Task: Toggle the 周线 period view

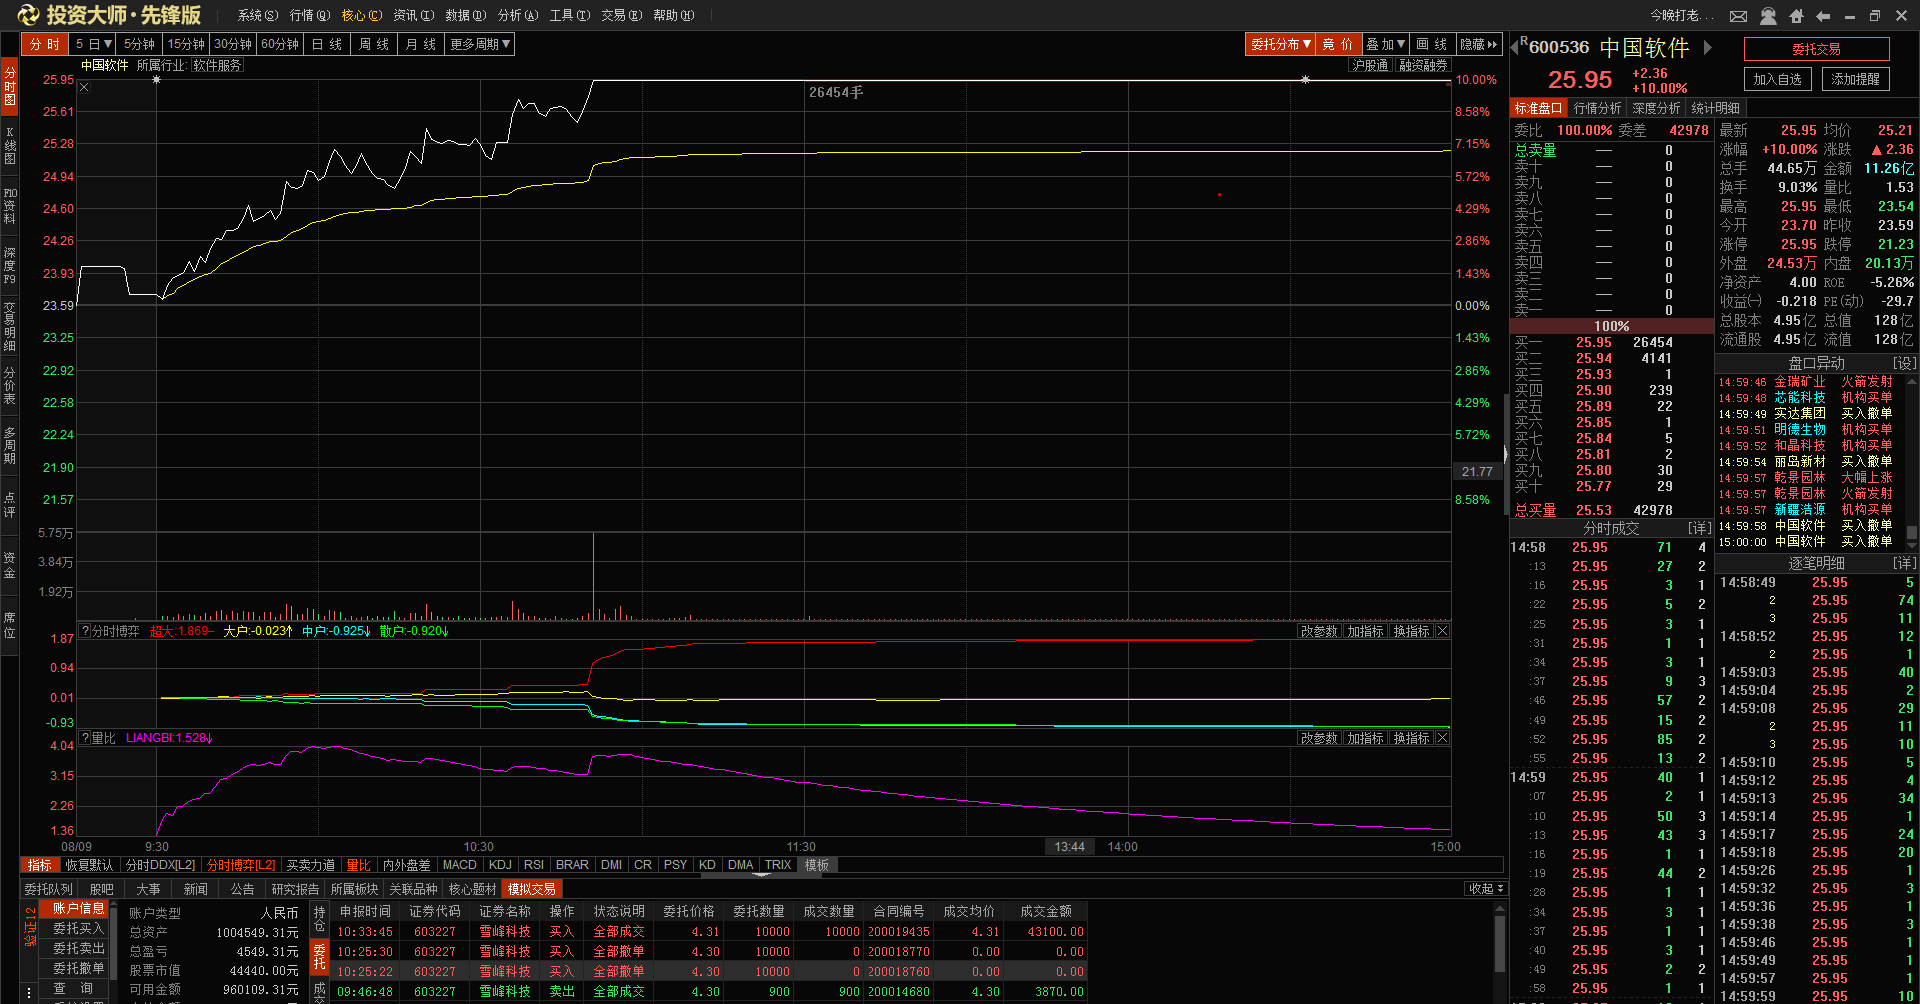Action: click(x=374, y=44)
